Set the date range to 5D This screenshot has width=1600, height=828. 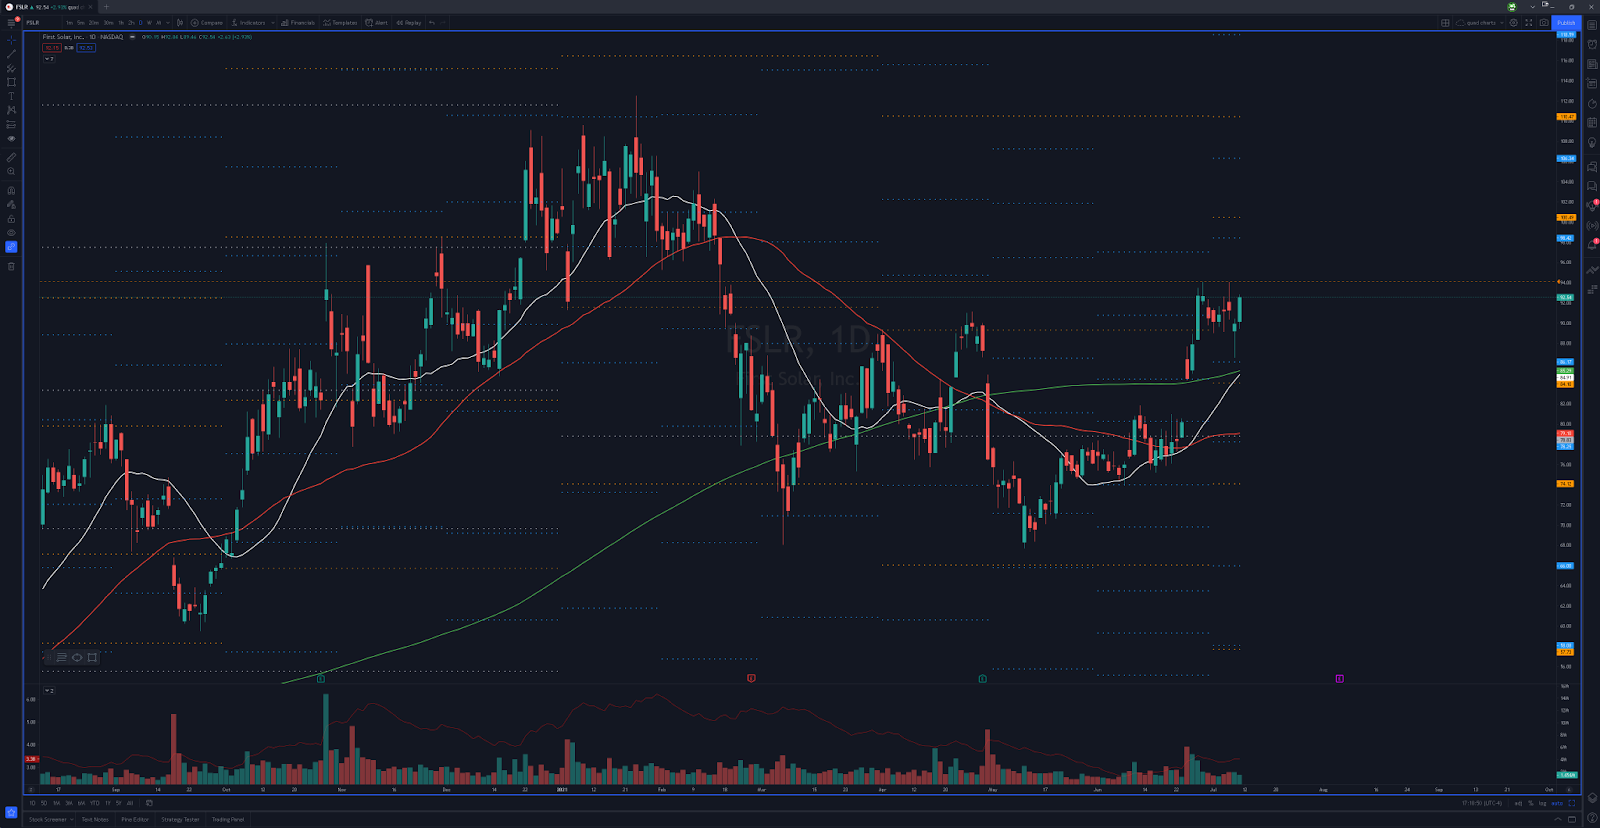pos(44,803)
